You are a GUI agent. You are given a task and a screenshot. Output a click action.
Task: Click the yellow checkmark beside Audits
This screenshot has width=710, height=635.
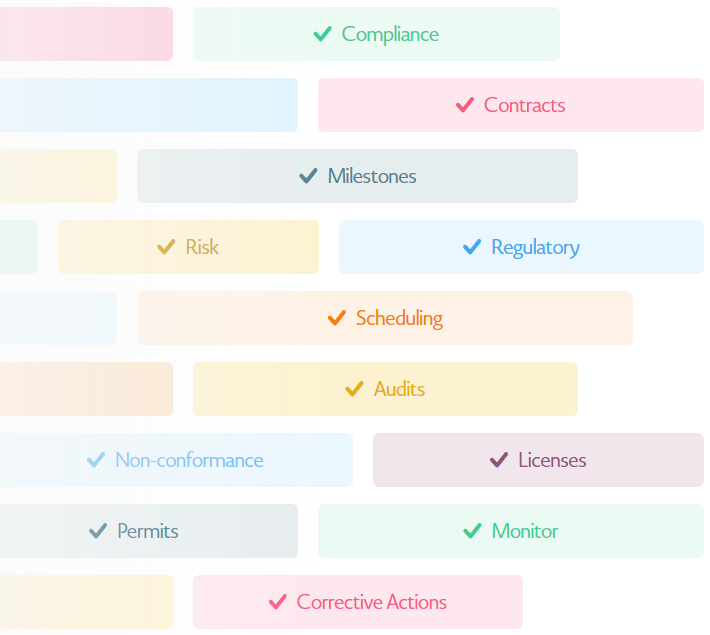354,389
